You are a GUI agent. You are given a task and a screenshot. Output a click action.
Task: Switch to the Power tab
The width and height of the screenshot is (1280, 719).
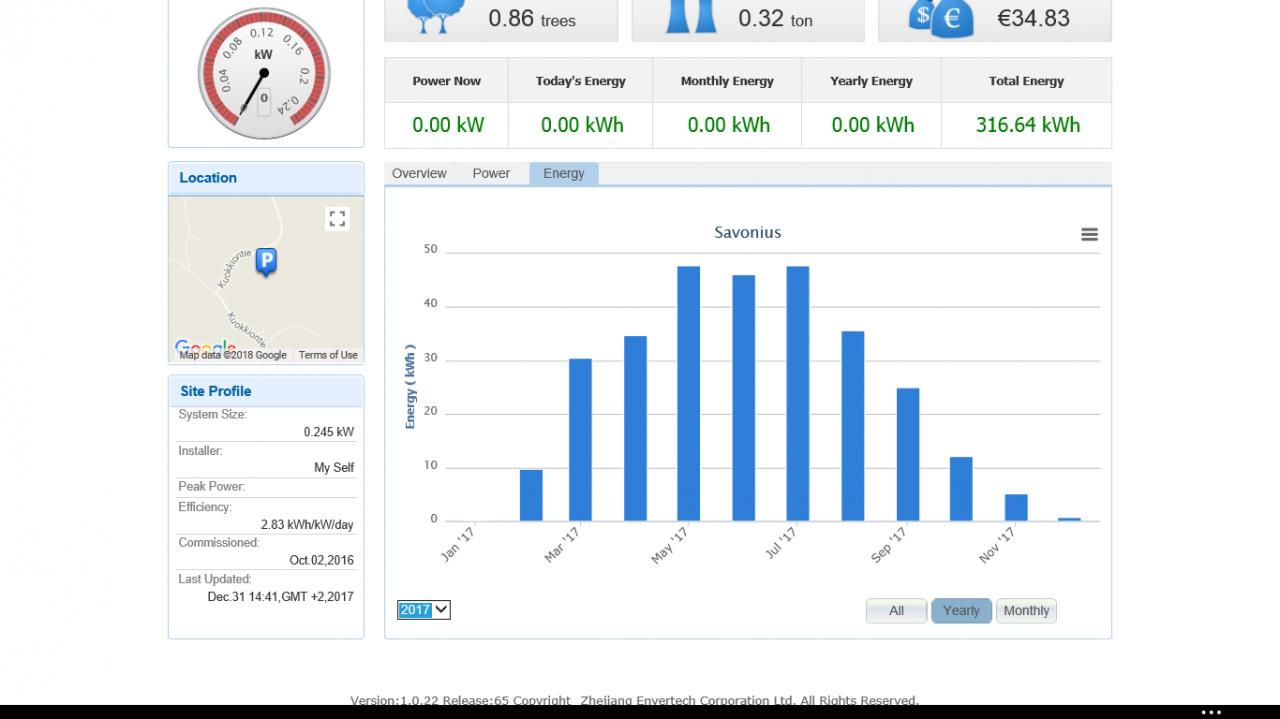[x=491, y=173]
